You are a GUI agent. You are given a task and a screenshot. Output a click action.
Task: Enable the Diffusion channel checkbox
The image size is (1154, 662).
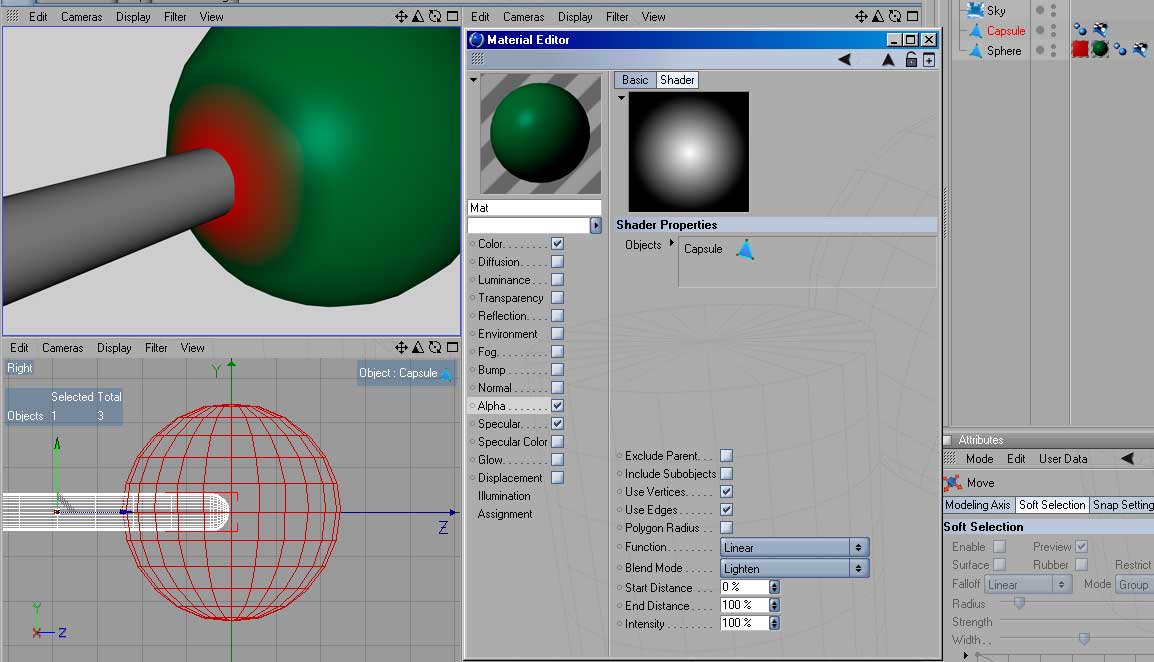tap(557, 261)
